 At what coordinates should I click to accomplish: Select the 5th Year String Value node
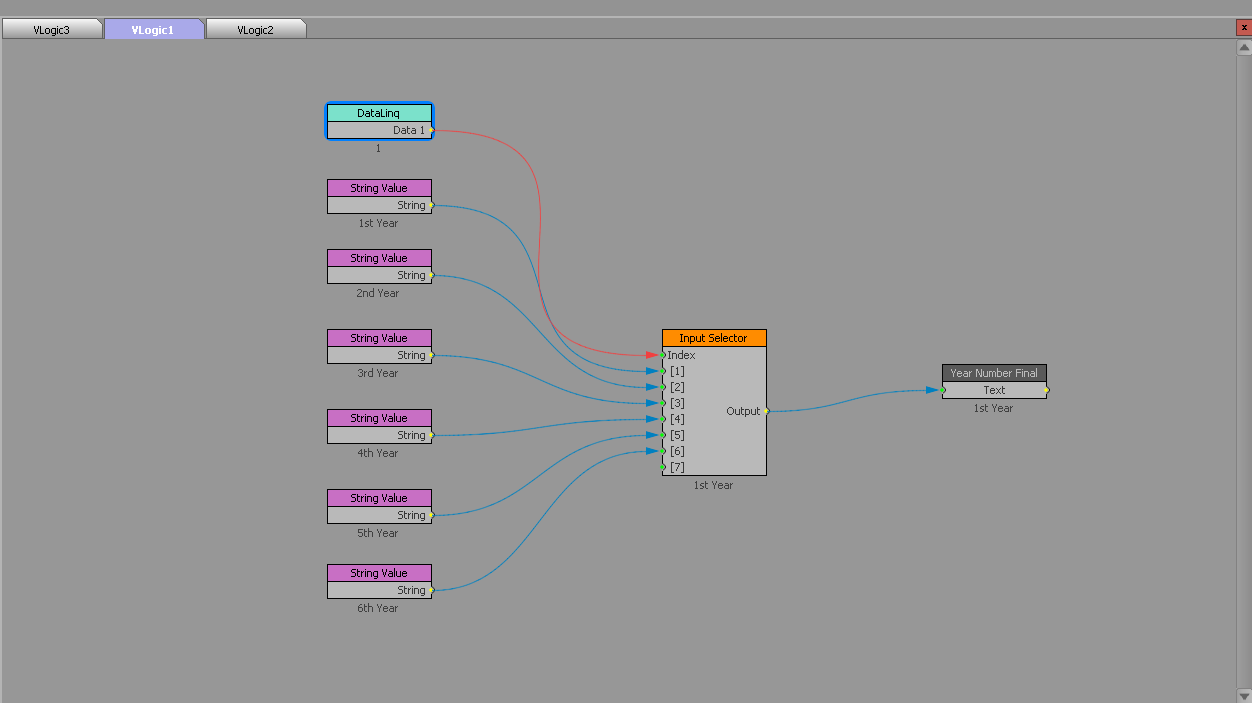coord(378,498)
